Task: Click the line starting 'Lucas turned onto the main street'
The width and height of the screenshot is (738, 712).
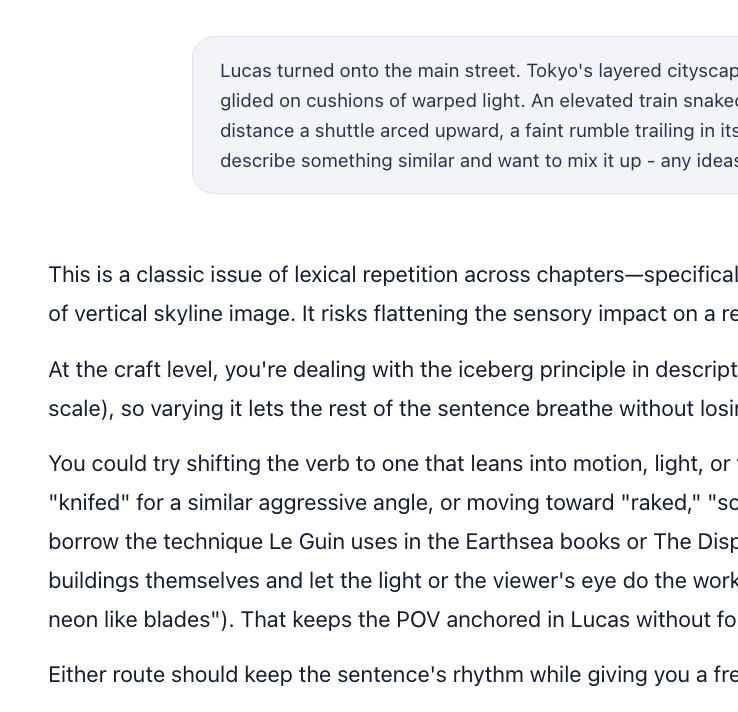Action: 479,71
